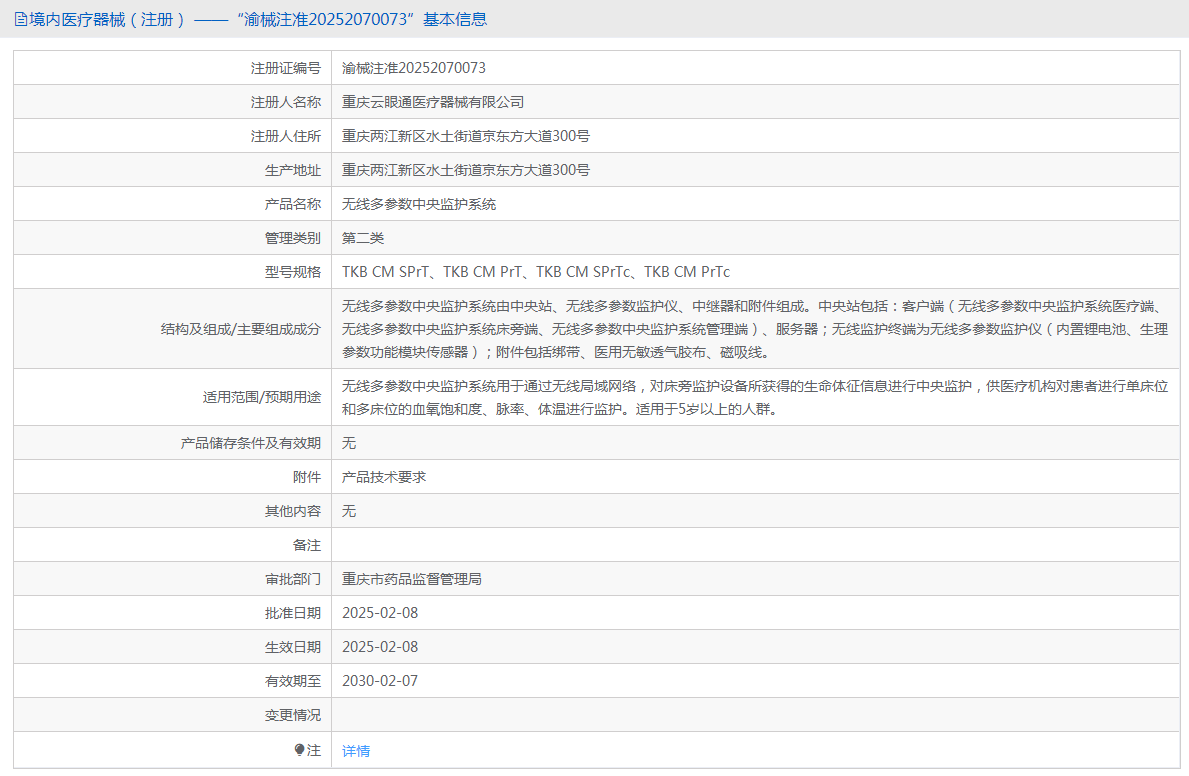Click the 注册人名称 label
The image size is (1189, 776).
pyautogui.click(x=286, y=102)
